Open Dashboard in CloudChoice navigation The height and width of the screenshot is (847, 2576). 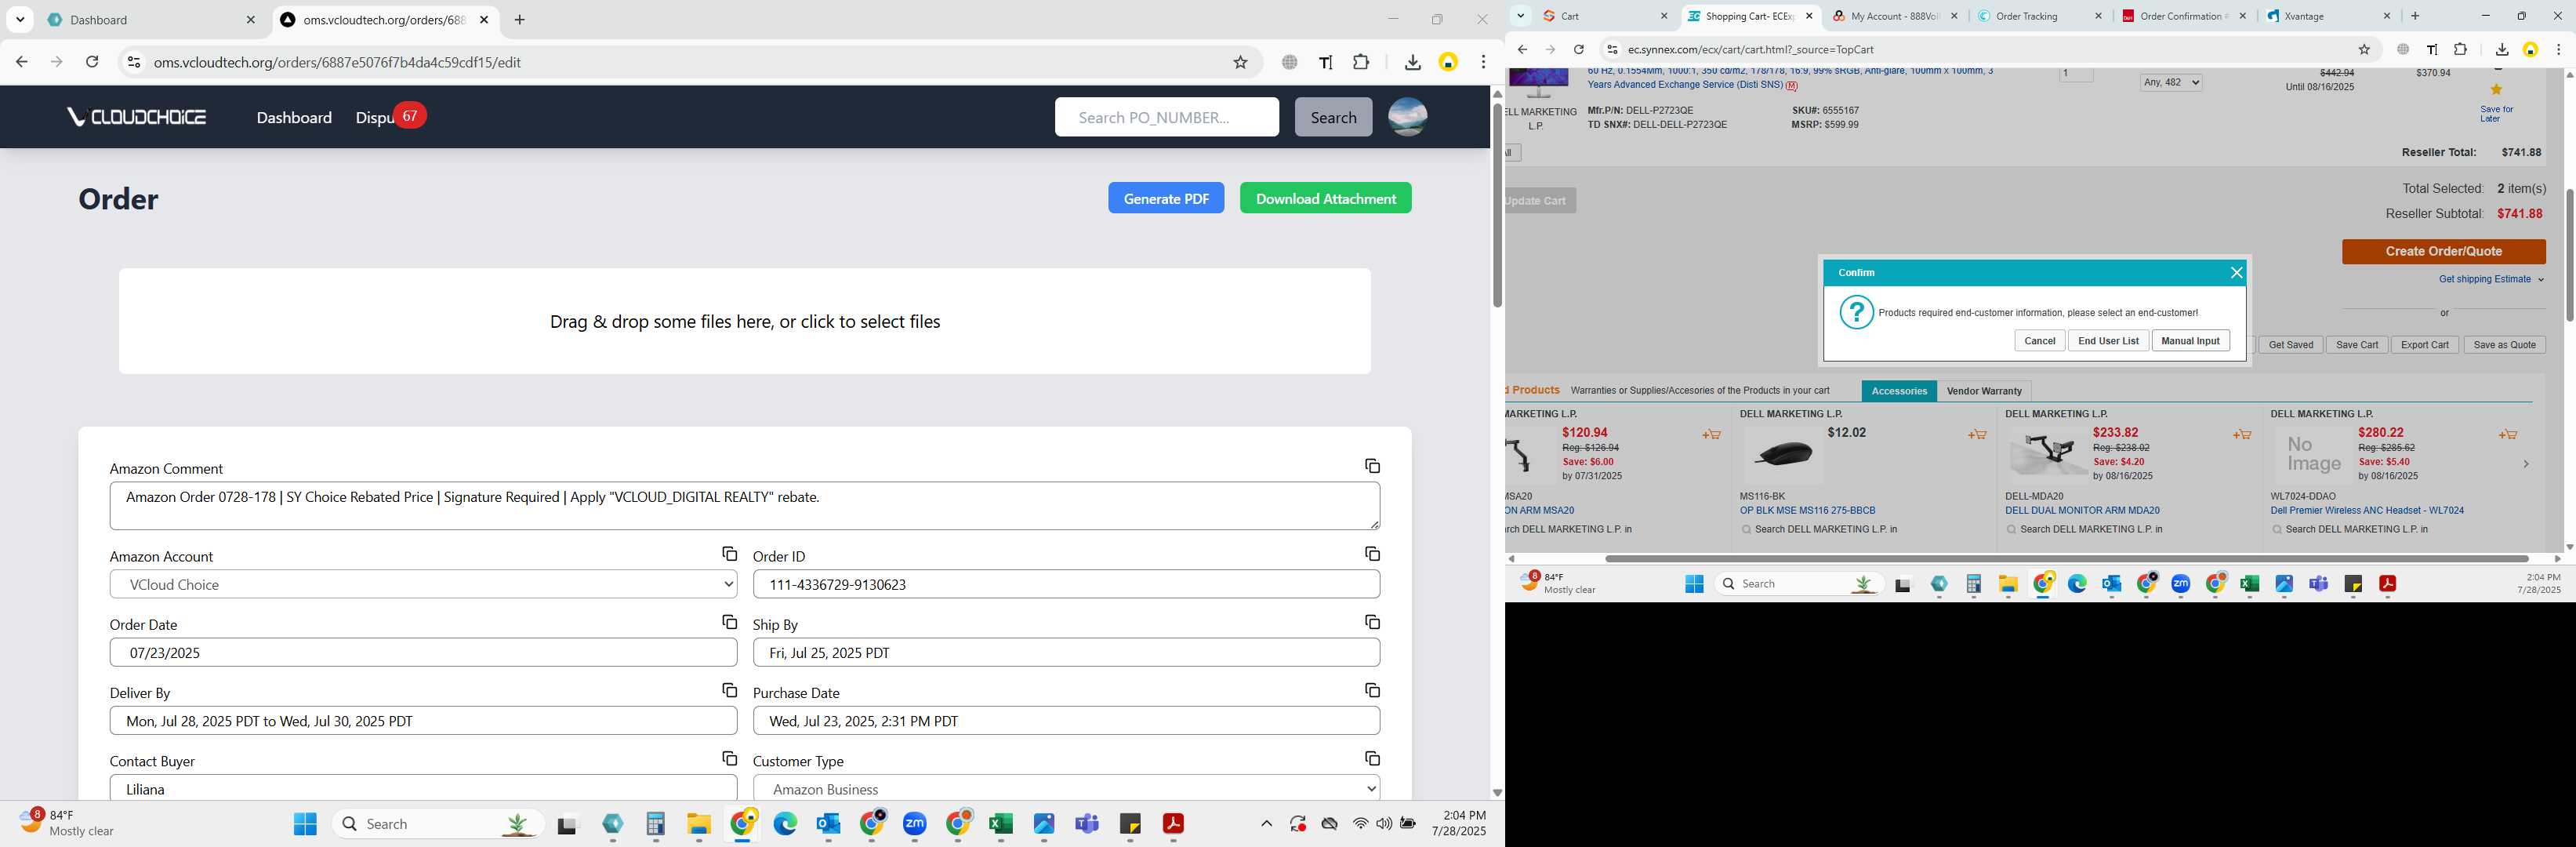pyautogui.click(x=294, y=117)
